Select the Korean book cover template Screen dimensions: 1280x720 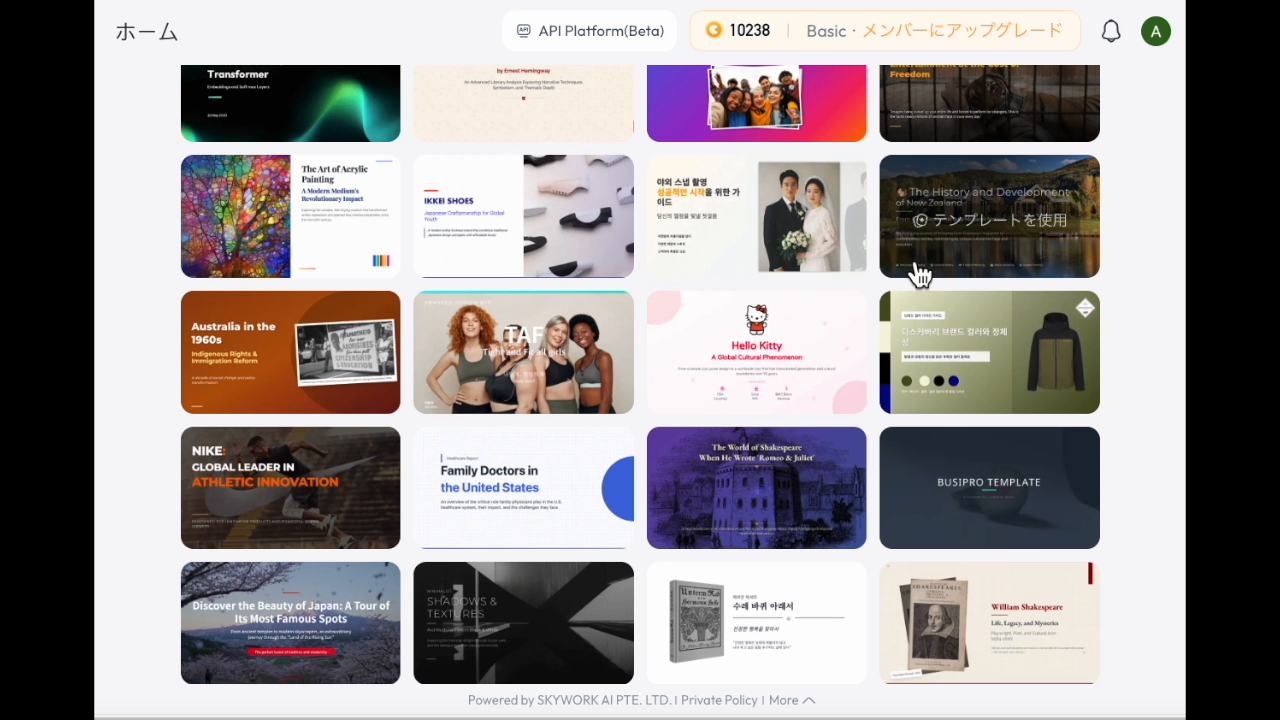[757, 623]
